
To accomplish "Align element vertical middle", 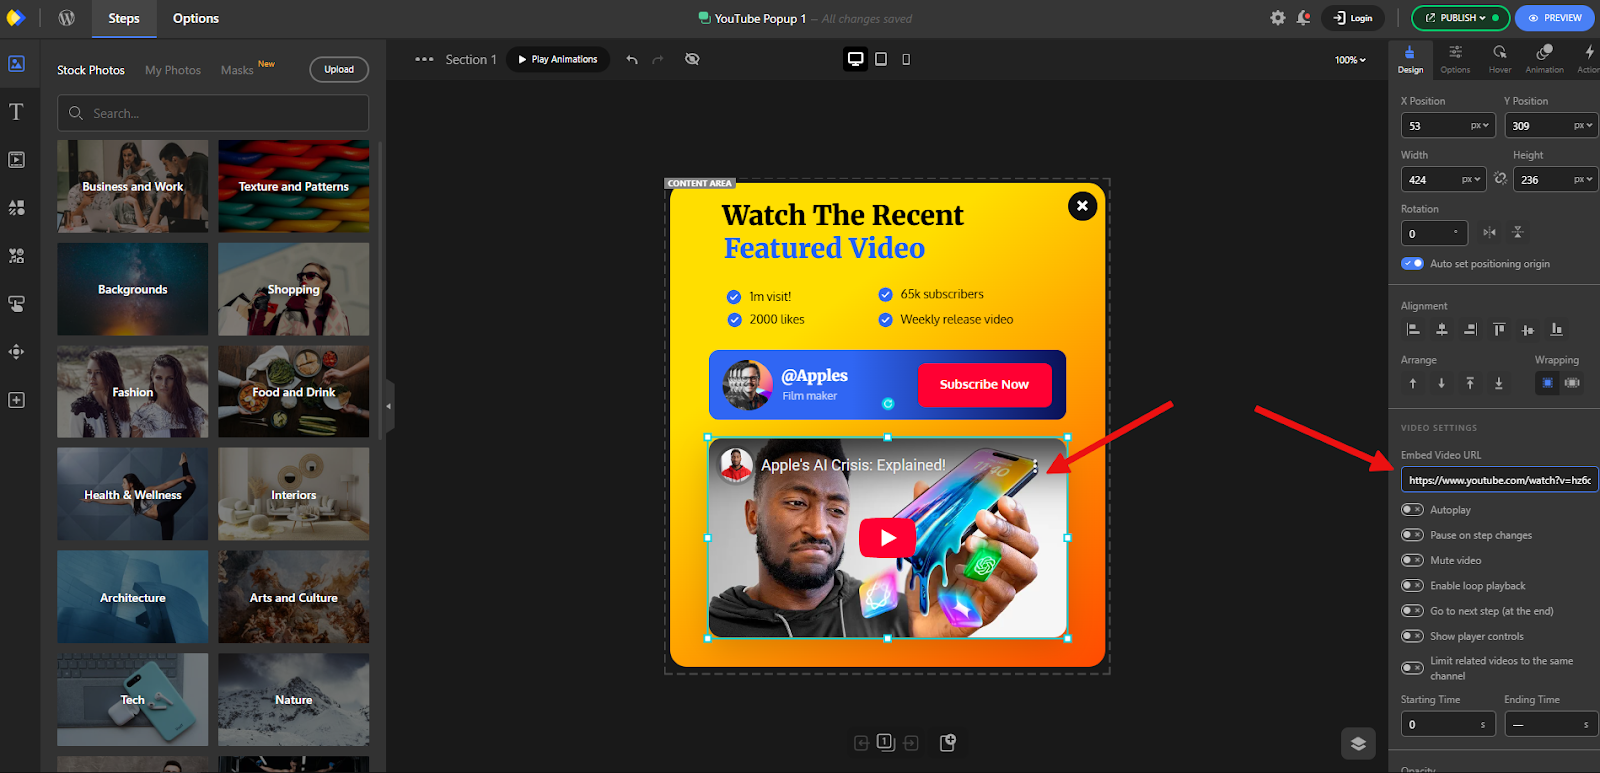I will 1527,329.
